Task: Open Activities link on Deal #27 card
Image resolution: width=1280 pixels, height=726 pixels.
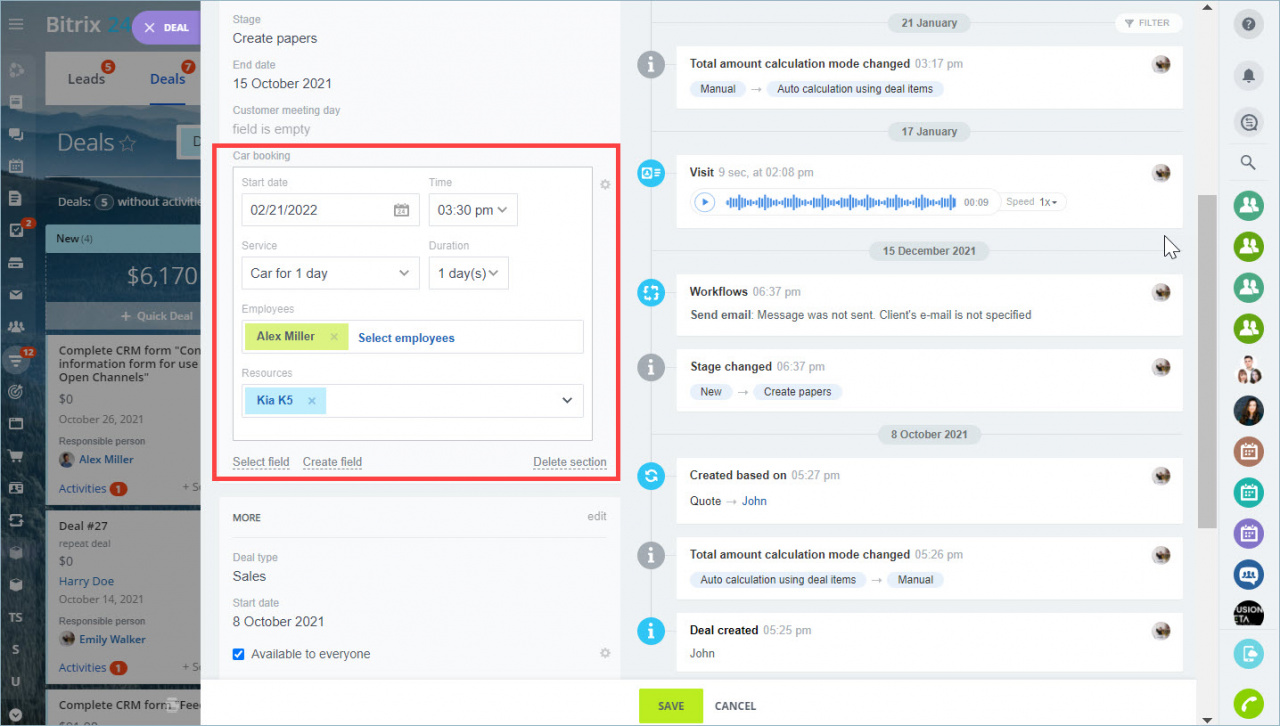Action: pos(82,668)
